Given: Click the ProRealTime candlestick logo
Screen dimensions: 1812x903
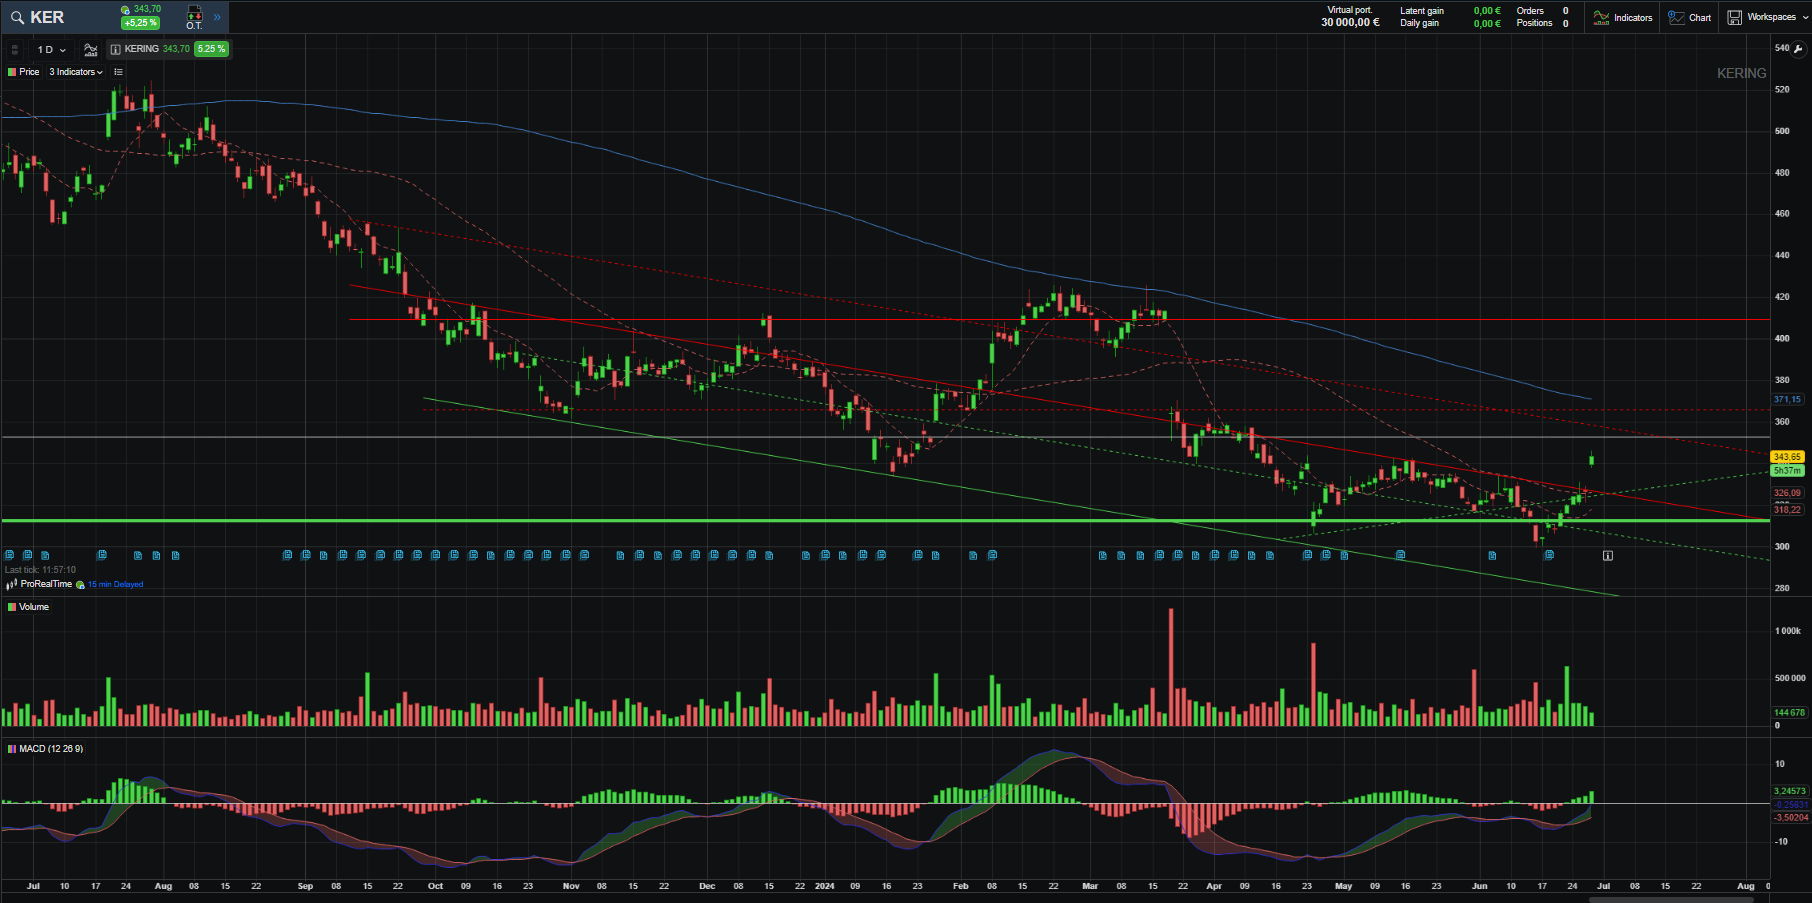Looking at the screenshot, I should 12,585.
